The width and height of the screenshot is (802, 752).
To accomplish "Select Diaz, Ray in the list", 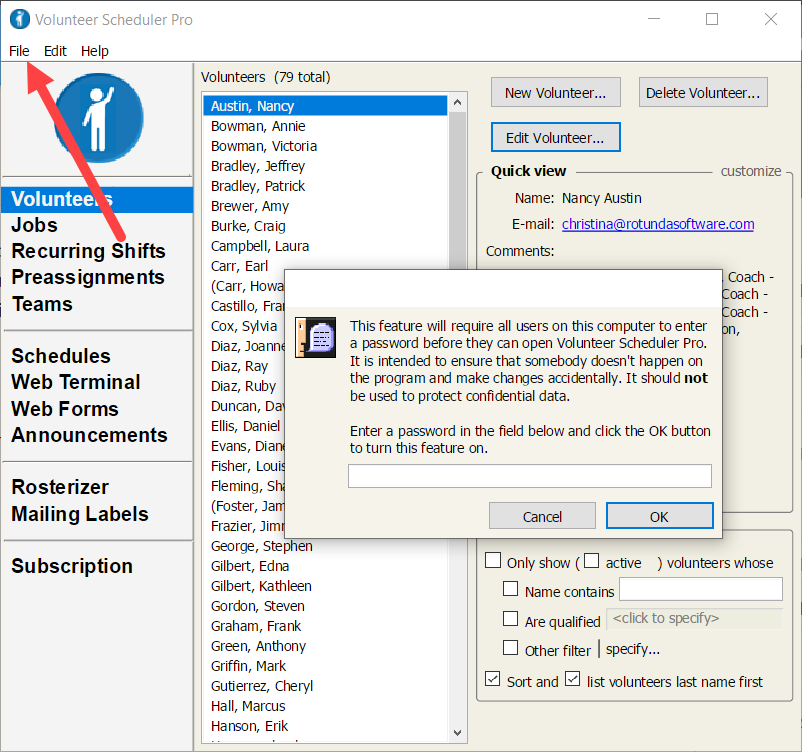I will click(x=244, y=366).
